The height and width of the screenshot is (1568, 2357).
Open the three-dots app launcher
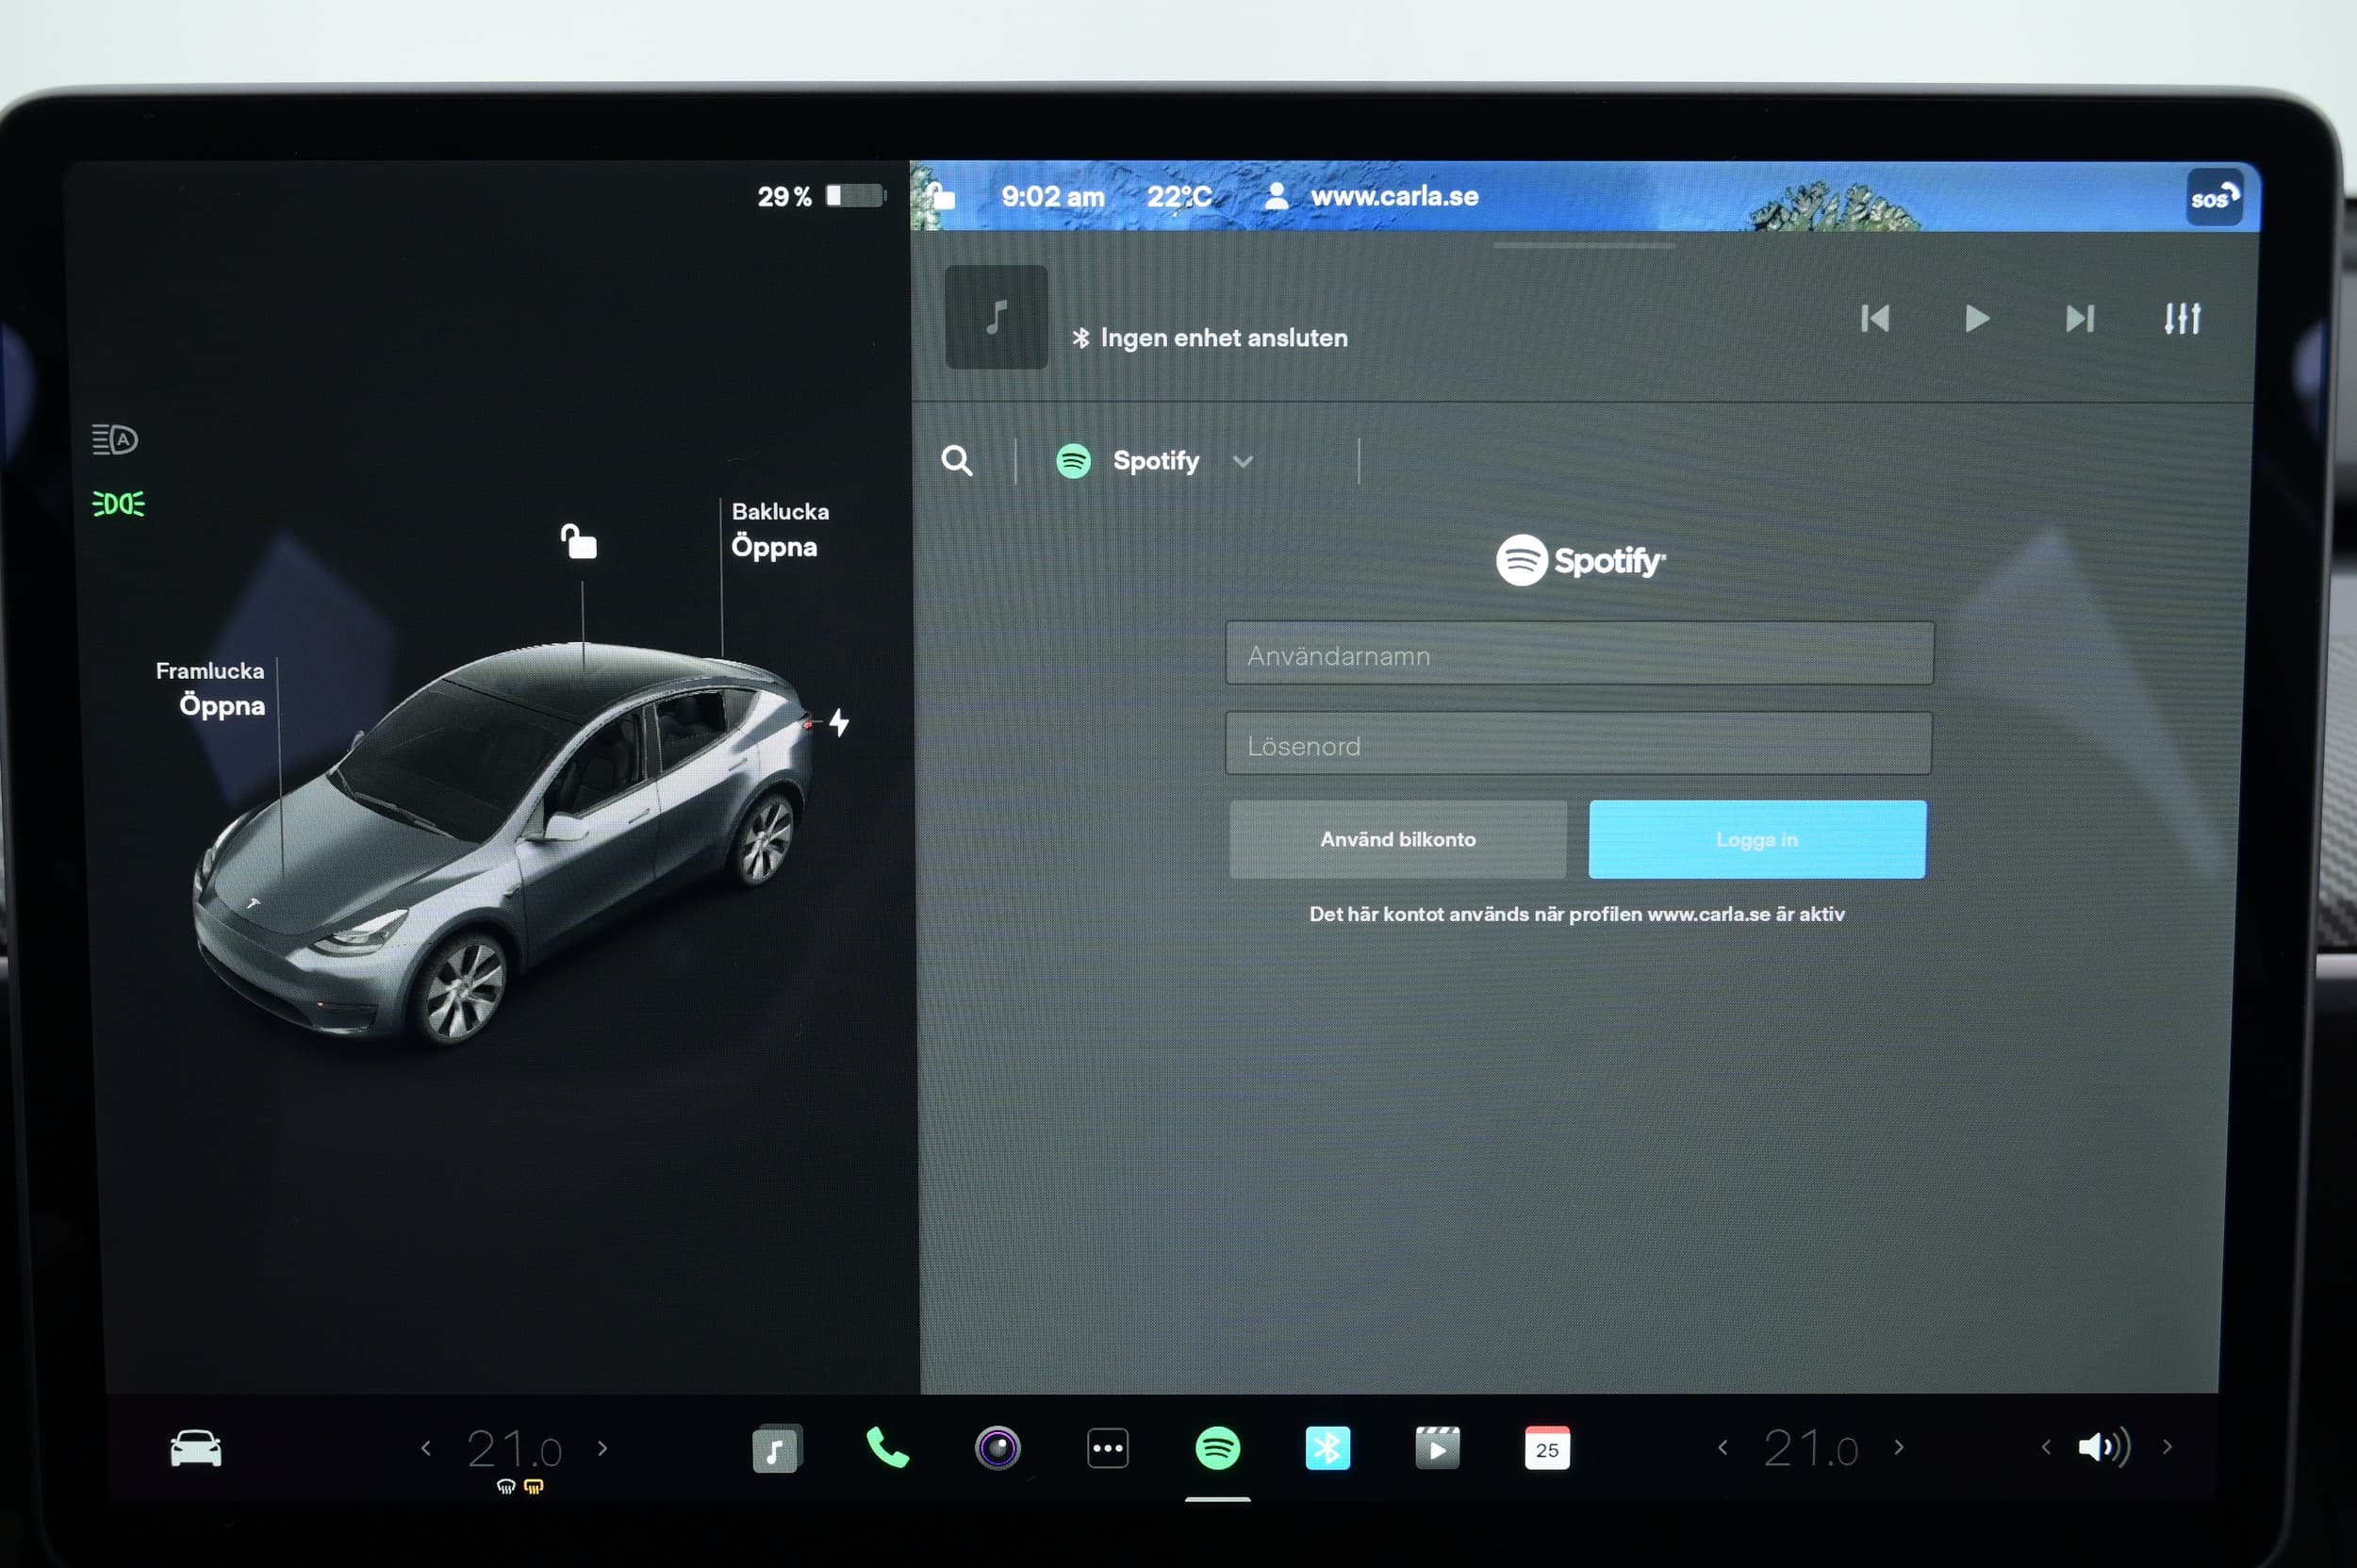(x=1107, y=1448)
